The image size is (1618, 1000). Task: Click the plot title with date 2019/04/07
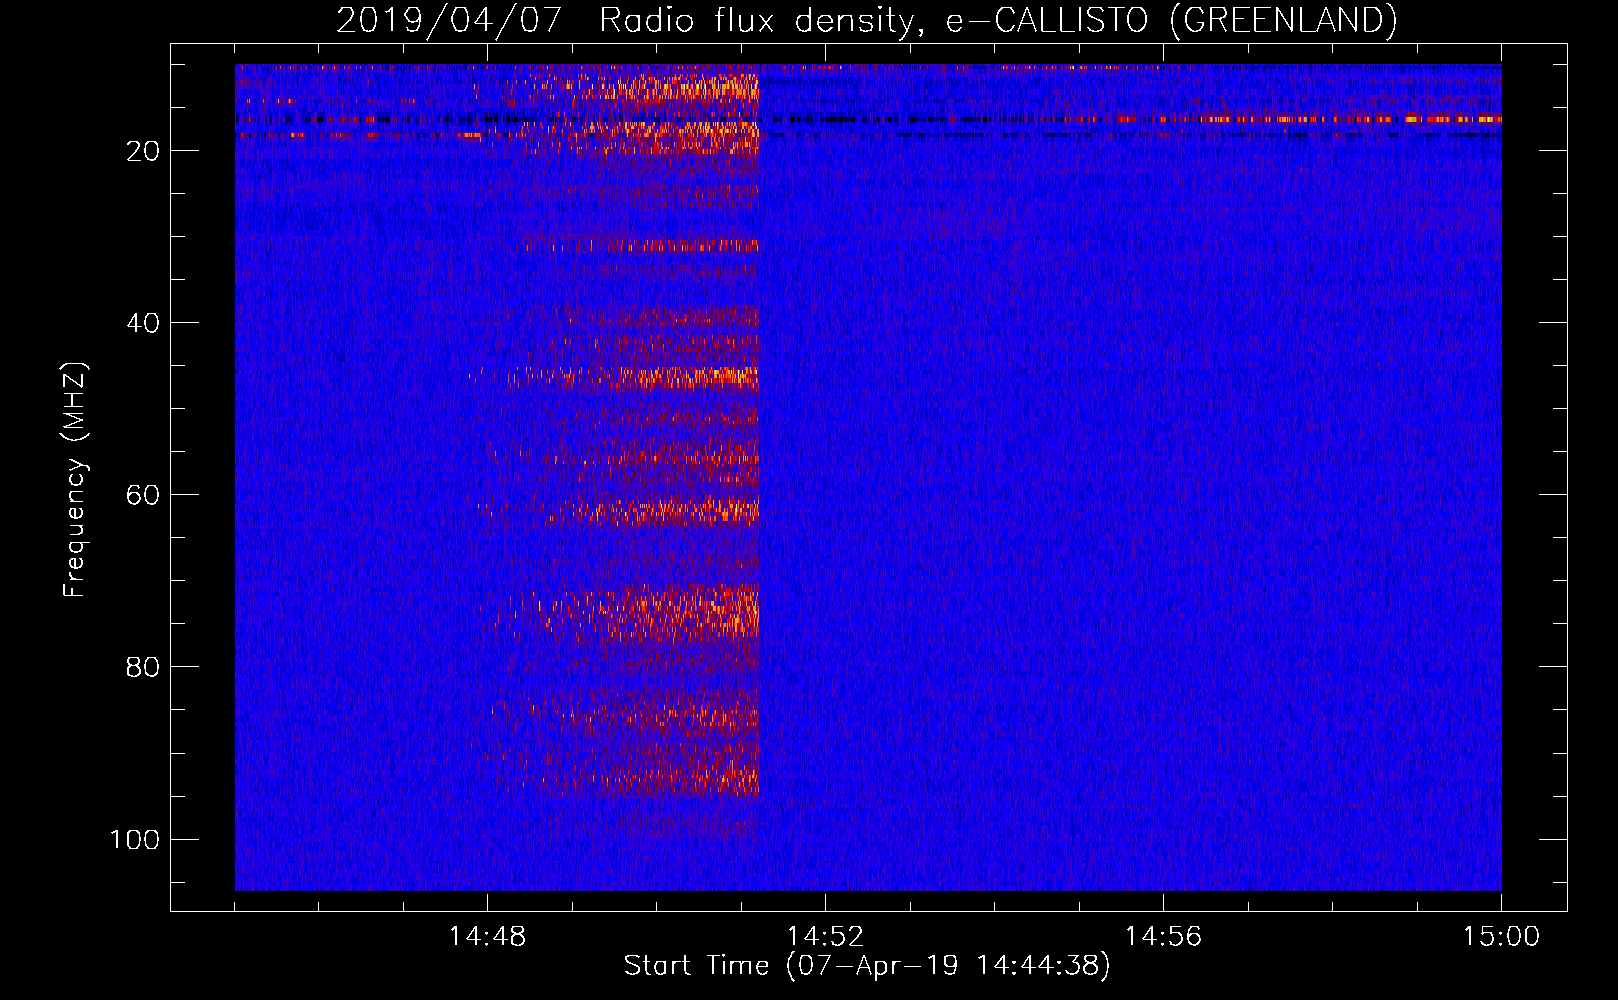[x=866, y=20]
